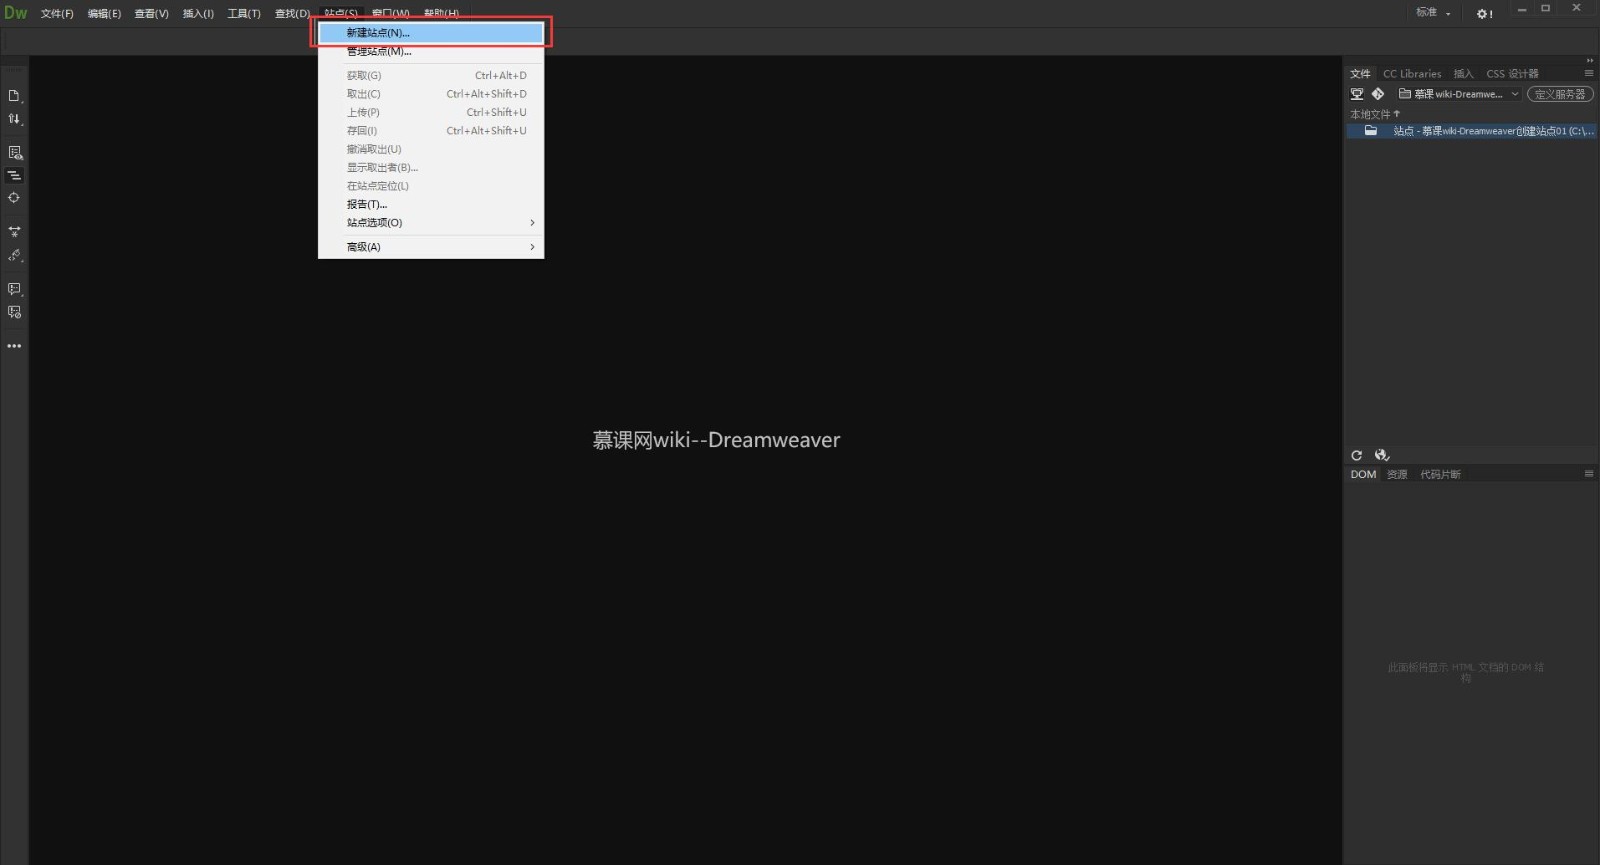Click the 上传(P) menu entry
The width and height of the screenshot is (1600, 865).
tap(431, 113)
